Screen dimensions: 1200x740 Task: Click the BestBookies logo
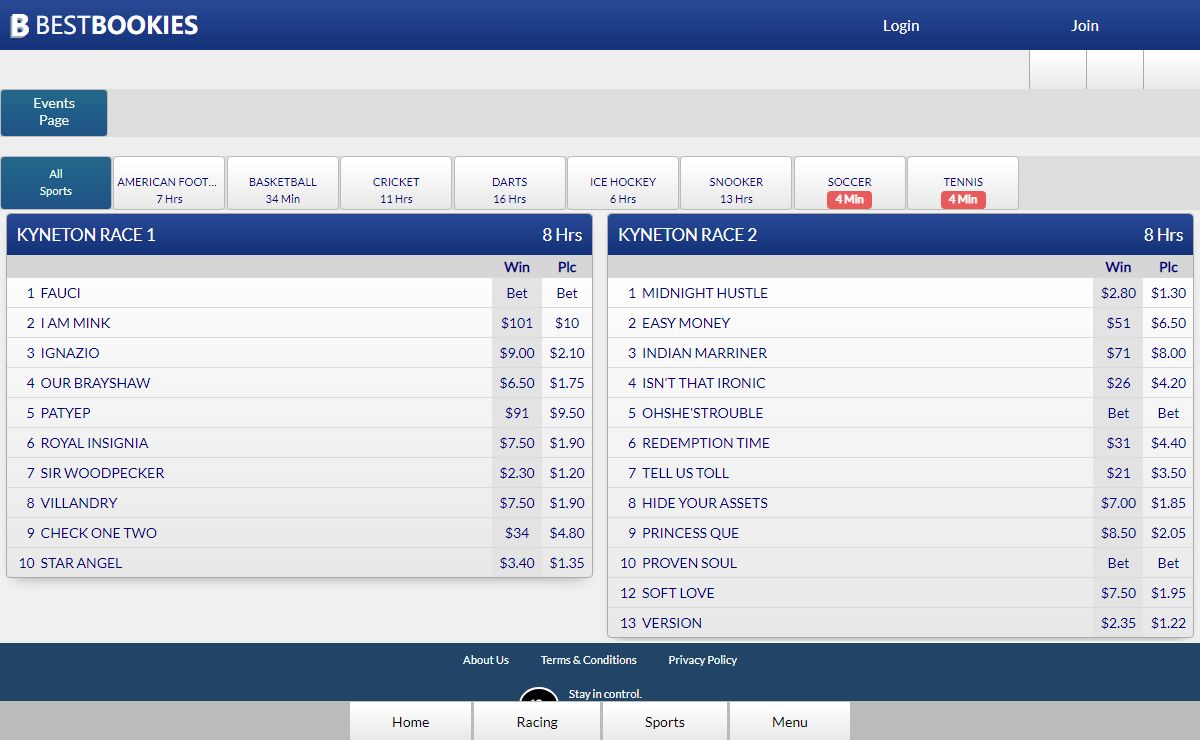[104, 25]
